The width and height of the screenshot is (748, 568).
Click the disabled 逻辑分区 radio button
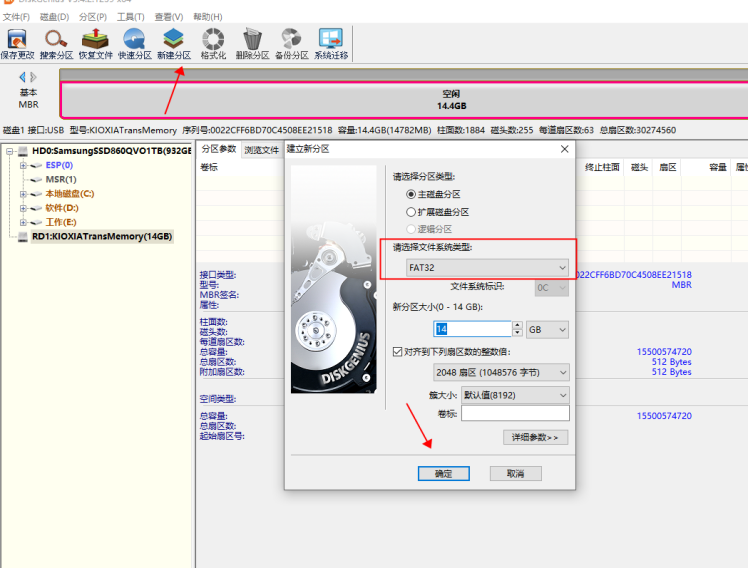(x=411, y=229)
